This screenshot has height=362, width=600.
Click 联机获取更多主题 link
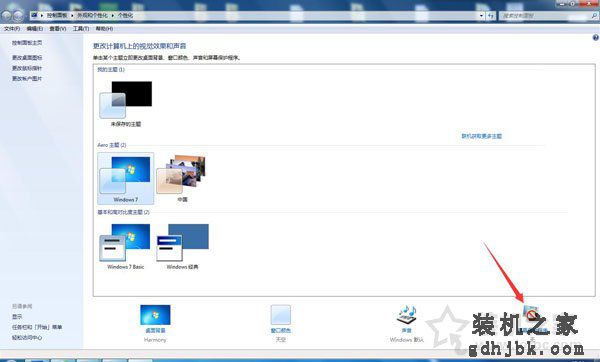tap(481, 136)
